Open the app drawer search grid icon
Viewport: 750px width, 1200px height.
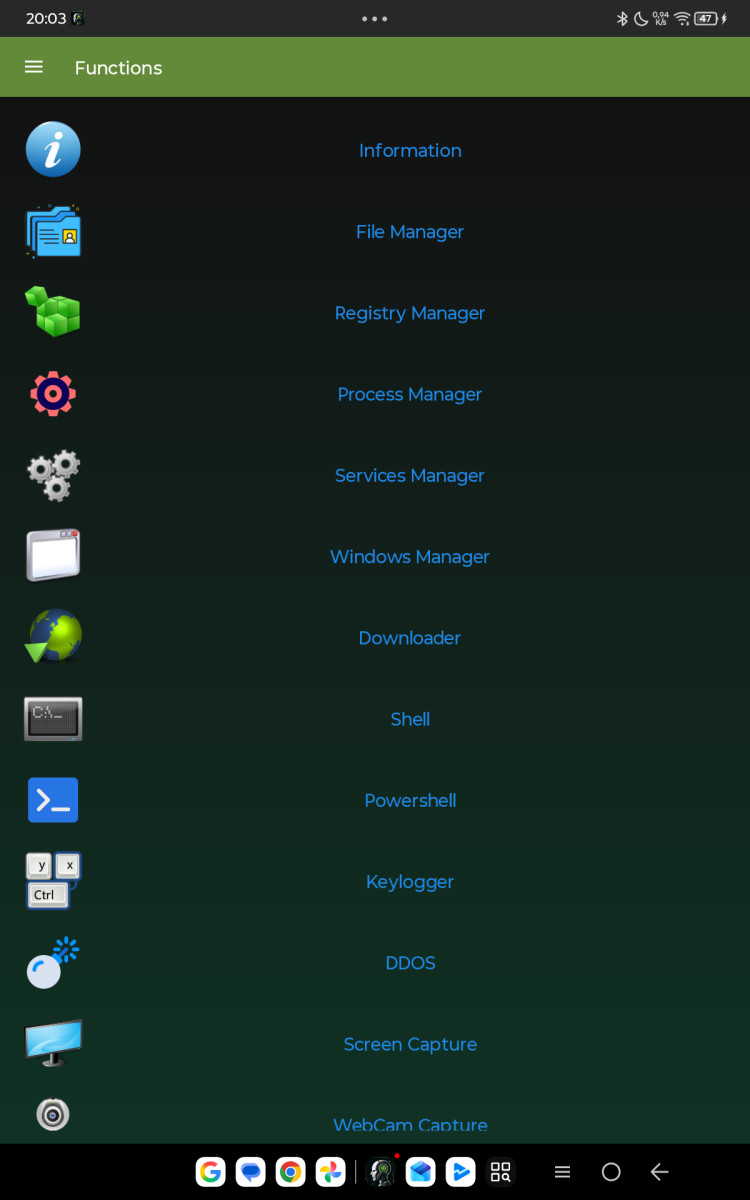(x=501, y=1172)
